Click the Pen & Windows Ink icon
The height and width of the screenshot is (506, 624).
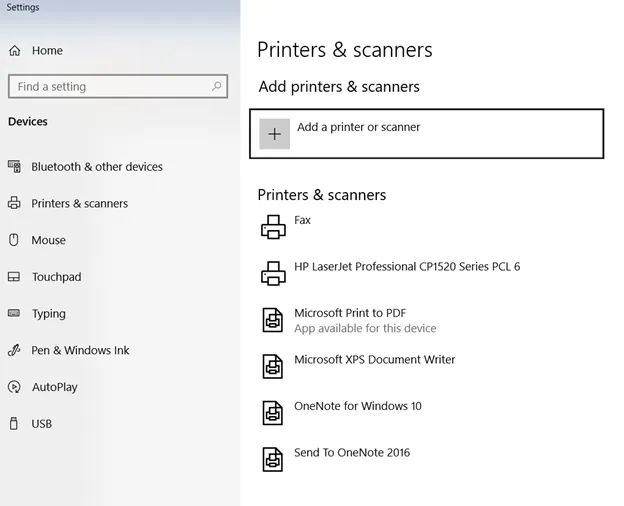click(14, 350)
